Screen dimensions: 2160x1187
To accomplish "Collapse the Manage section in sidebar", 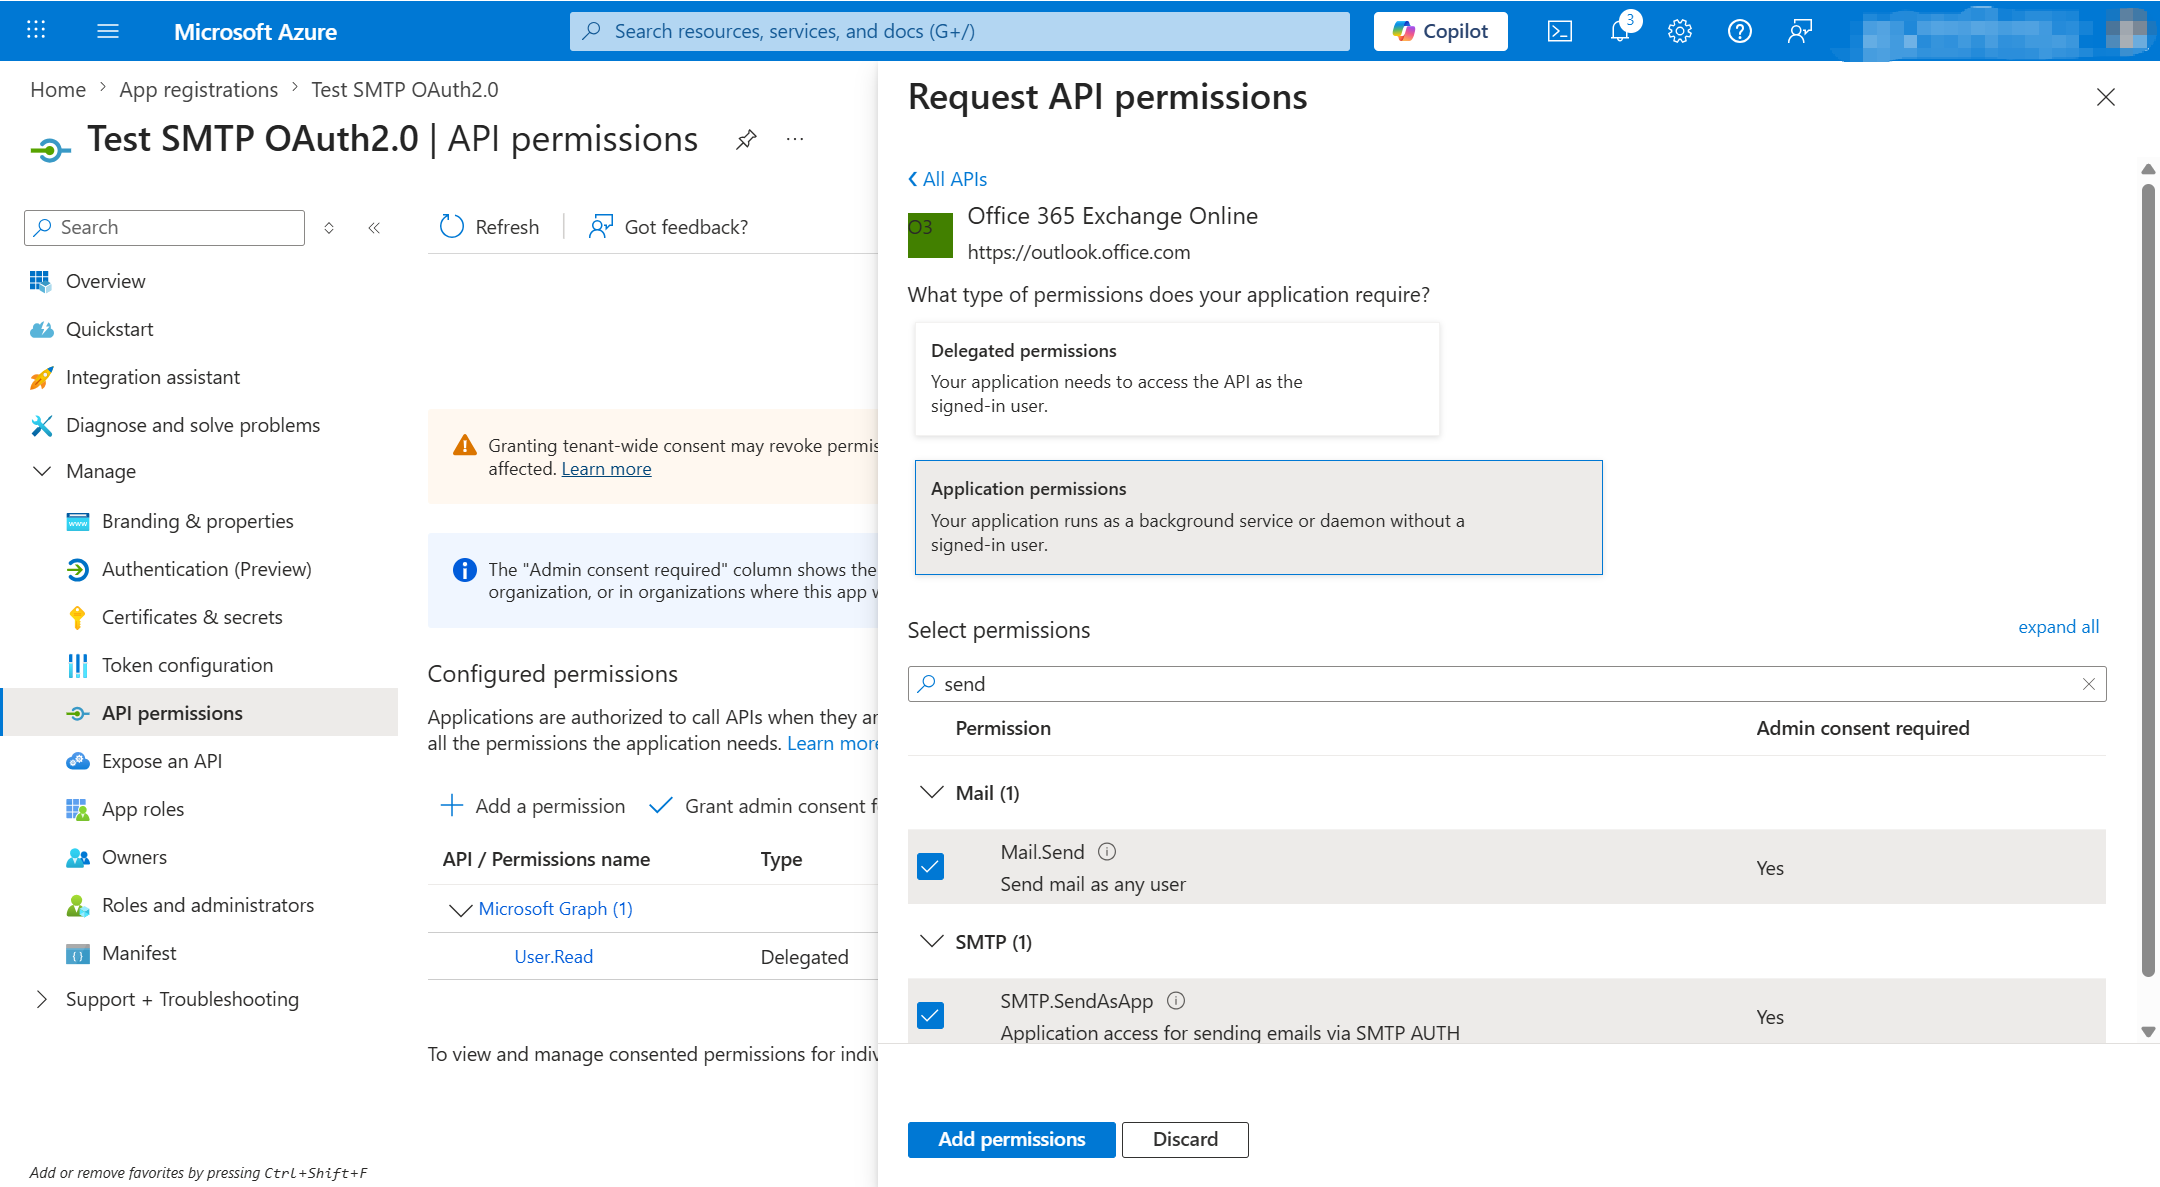I will point(42,471).
